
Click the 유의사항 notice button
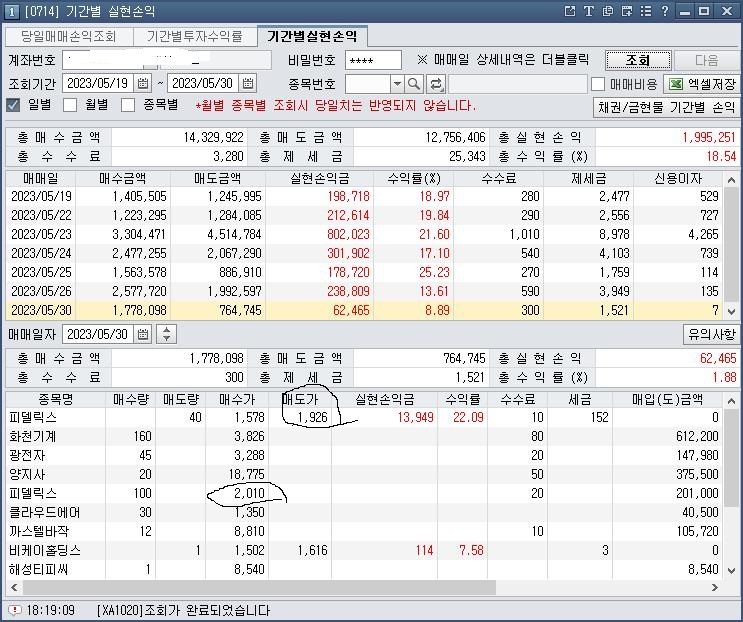[x=711, y=334]
